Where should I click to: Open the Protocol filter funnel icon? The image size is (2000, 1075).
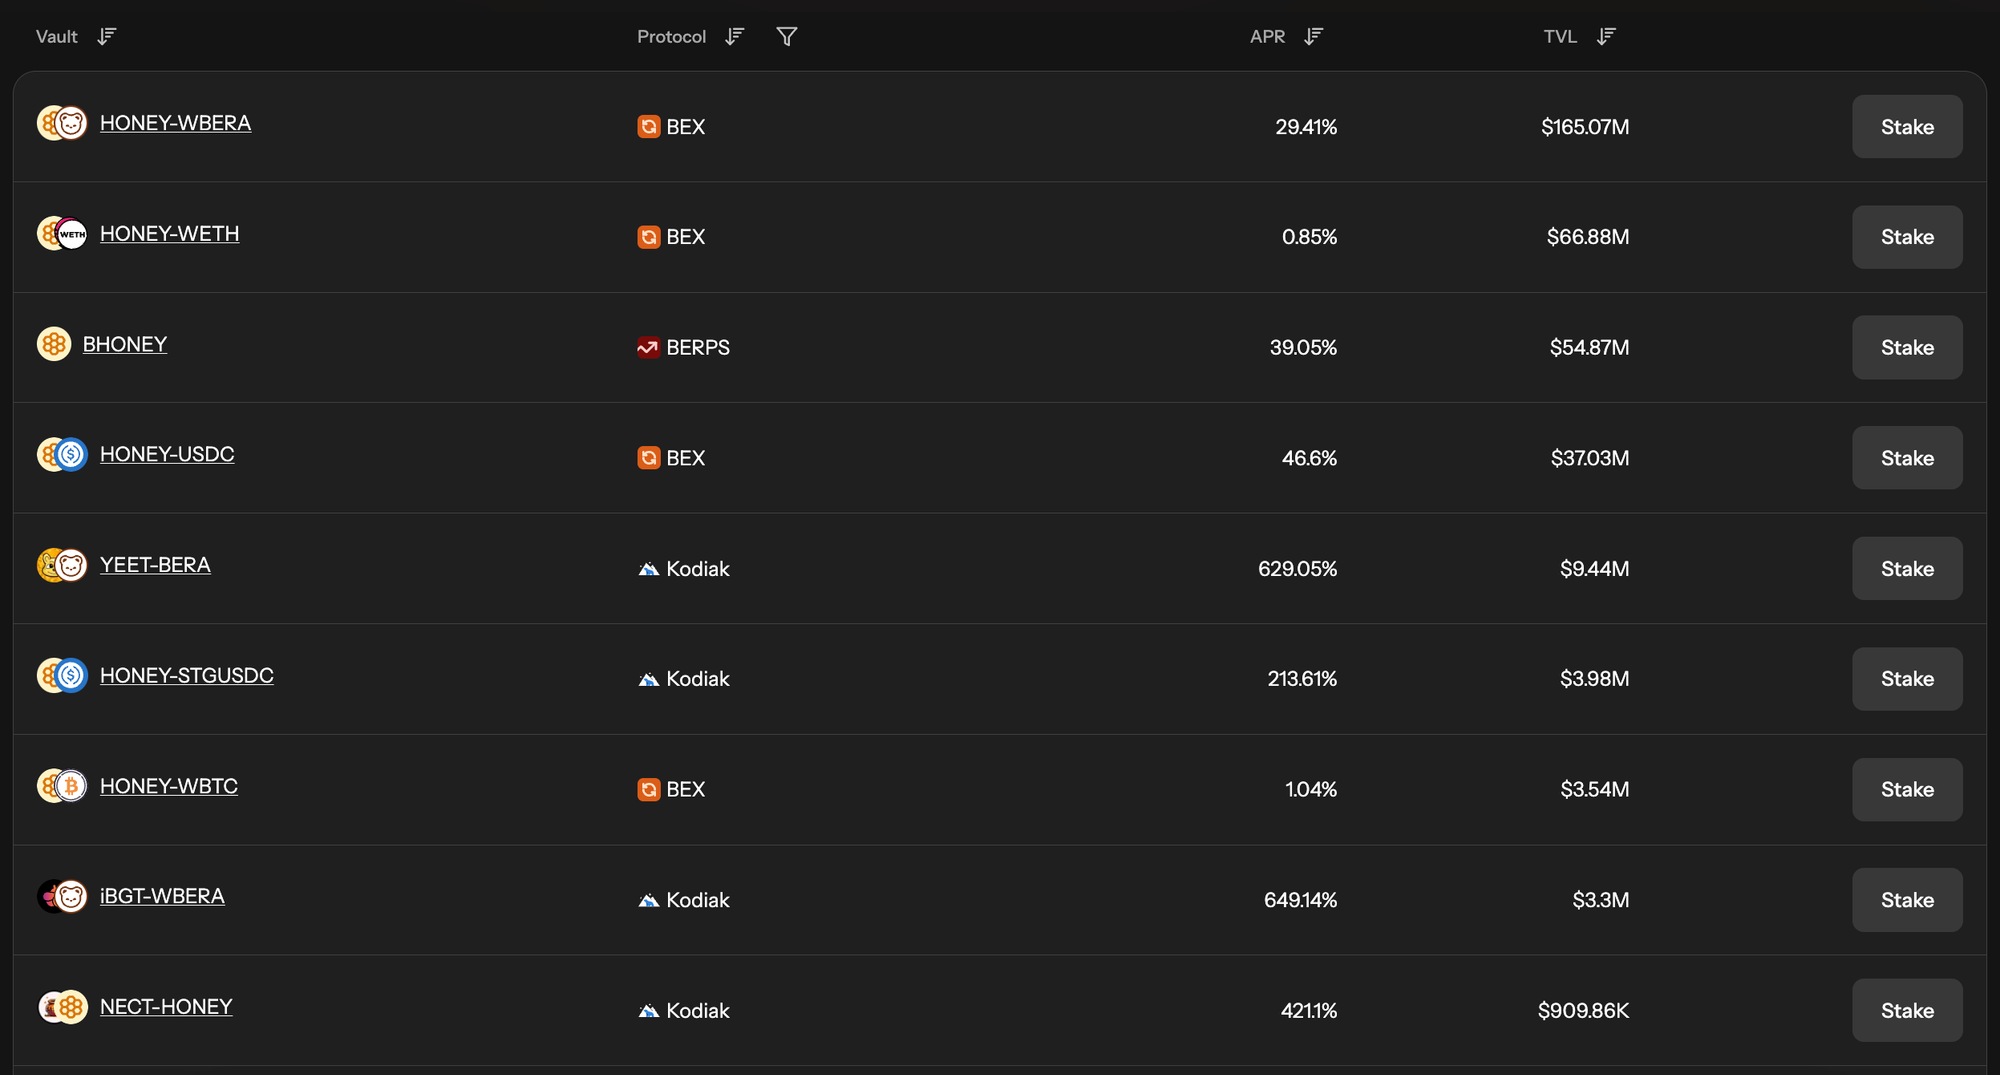[787, 37]
